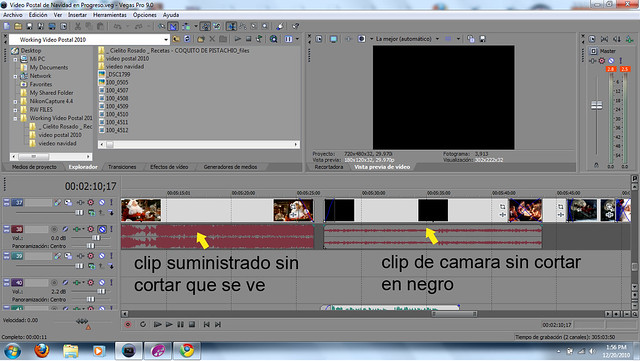
Task: Open Google Chrome from the Windows taskbar
Action: 187,351
